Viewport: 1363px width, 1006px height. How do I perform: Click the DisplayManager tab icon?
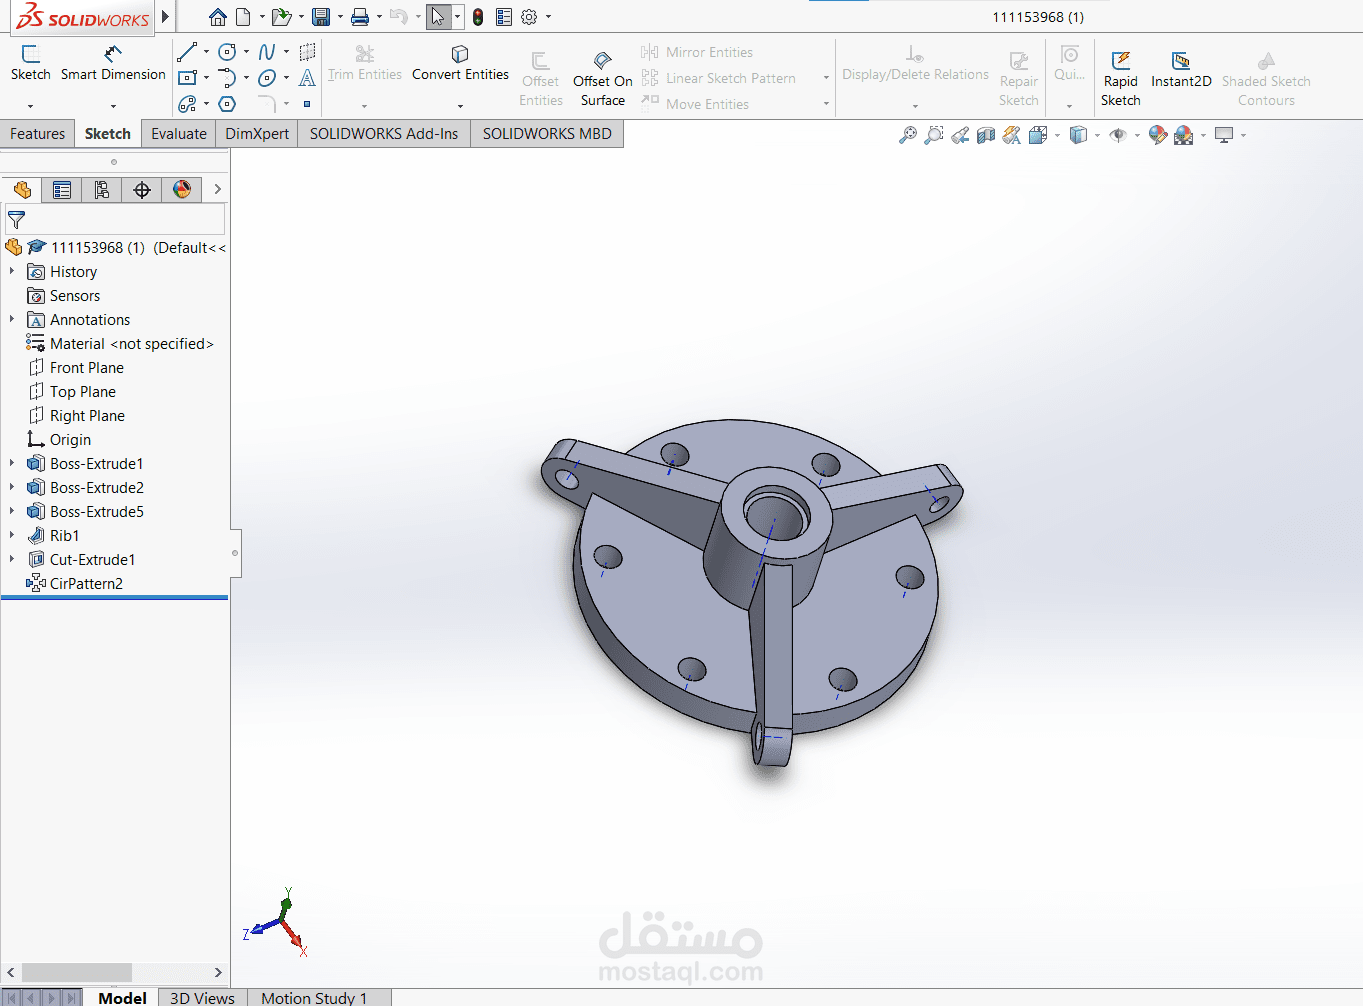coord(182,189)
